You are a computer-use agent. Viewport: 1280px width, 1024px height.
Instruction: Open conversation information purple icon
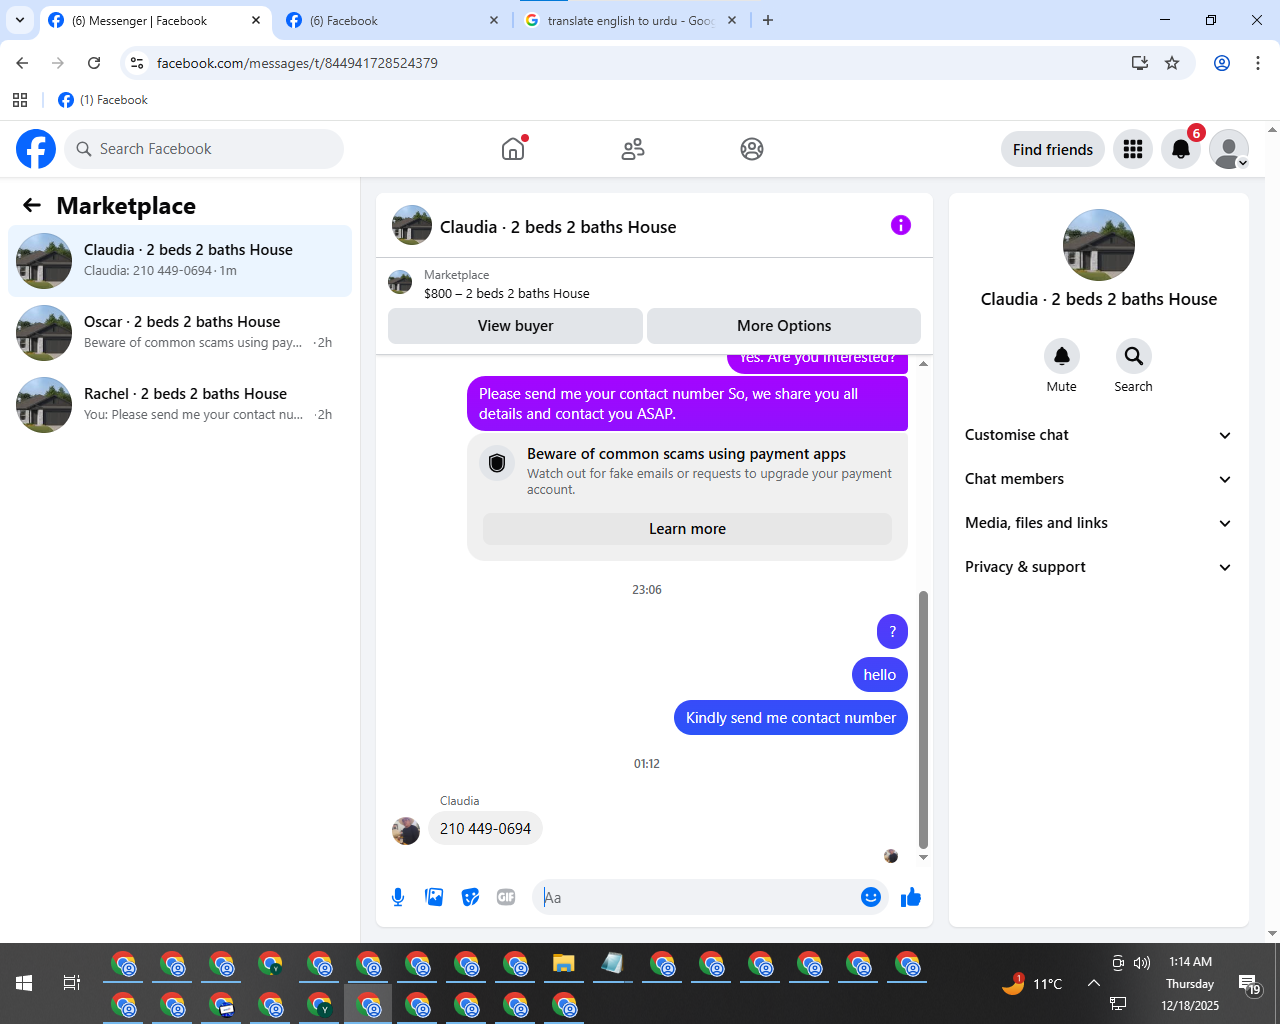click(x=901, y=225)
